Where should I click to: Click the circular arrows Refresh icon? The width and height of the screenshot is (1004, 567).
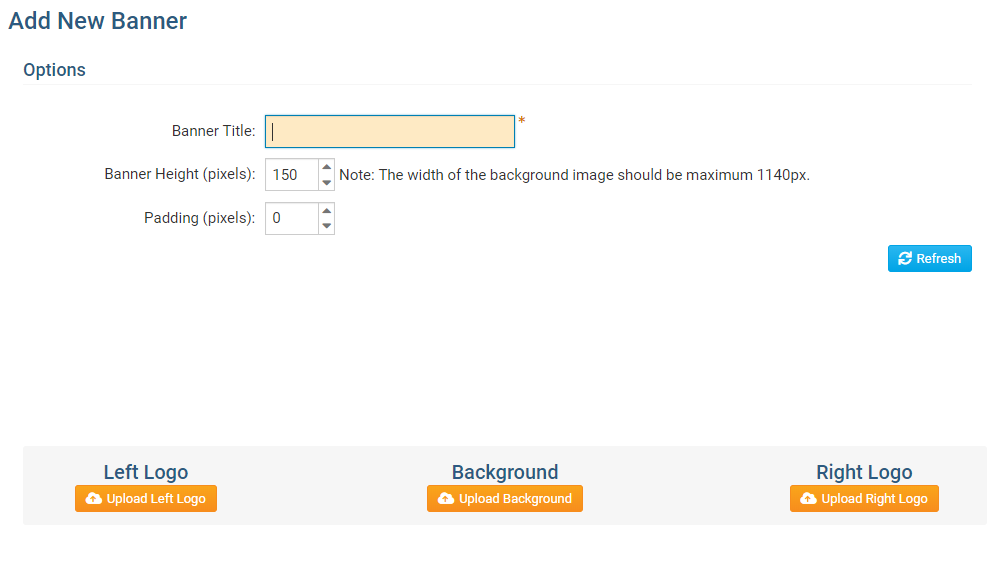pos(905,258)
